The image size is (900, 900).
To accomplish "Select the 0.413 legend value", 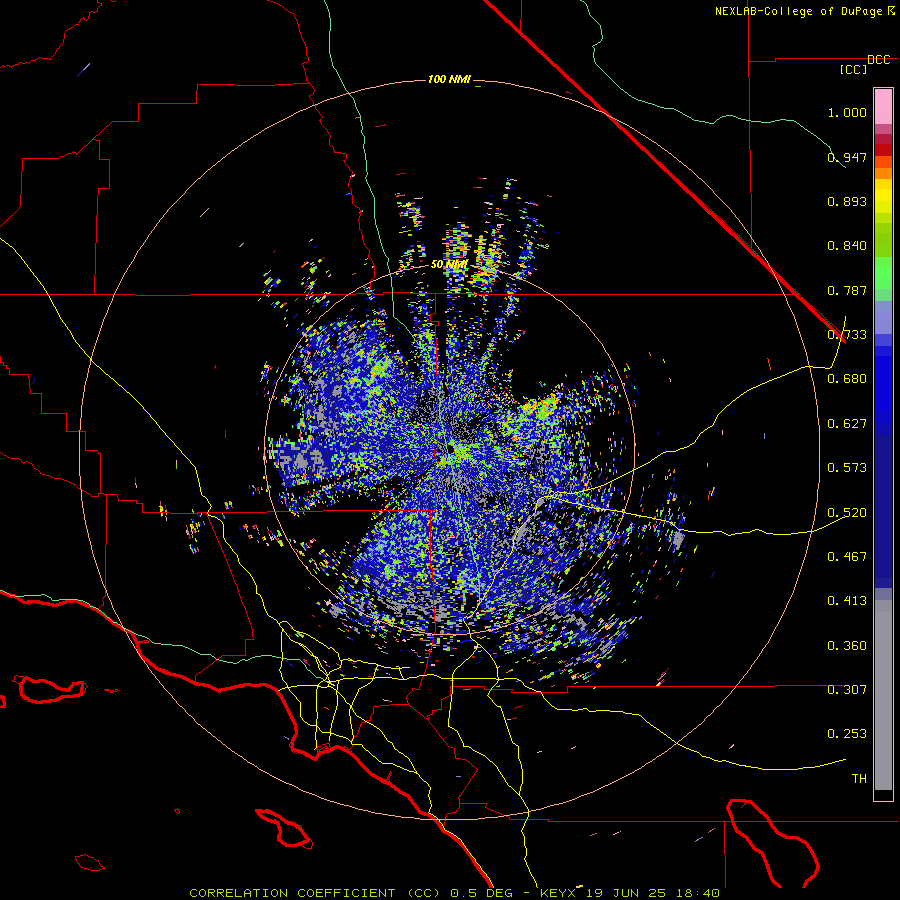I will (x=847, y=601).
